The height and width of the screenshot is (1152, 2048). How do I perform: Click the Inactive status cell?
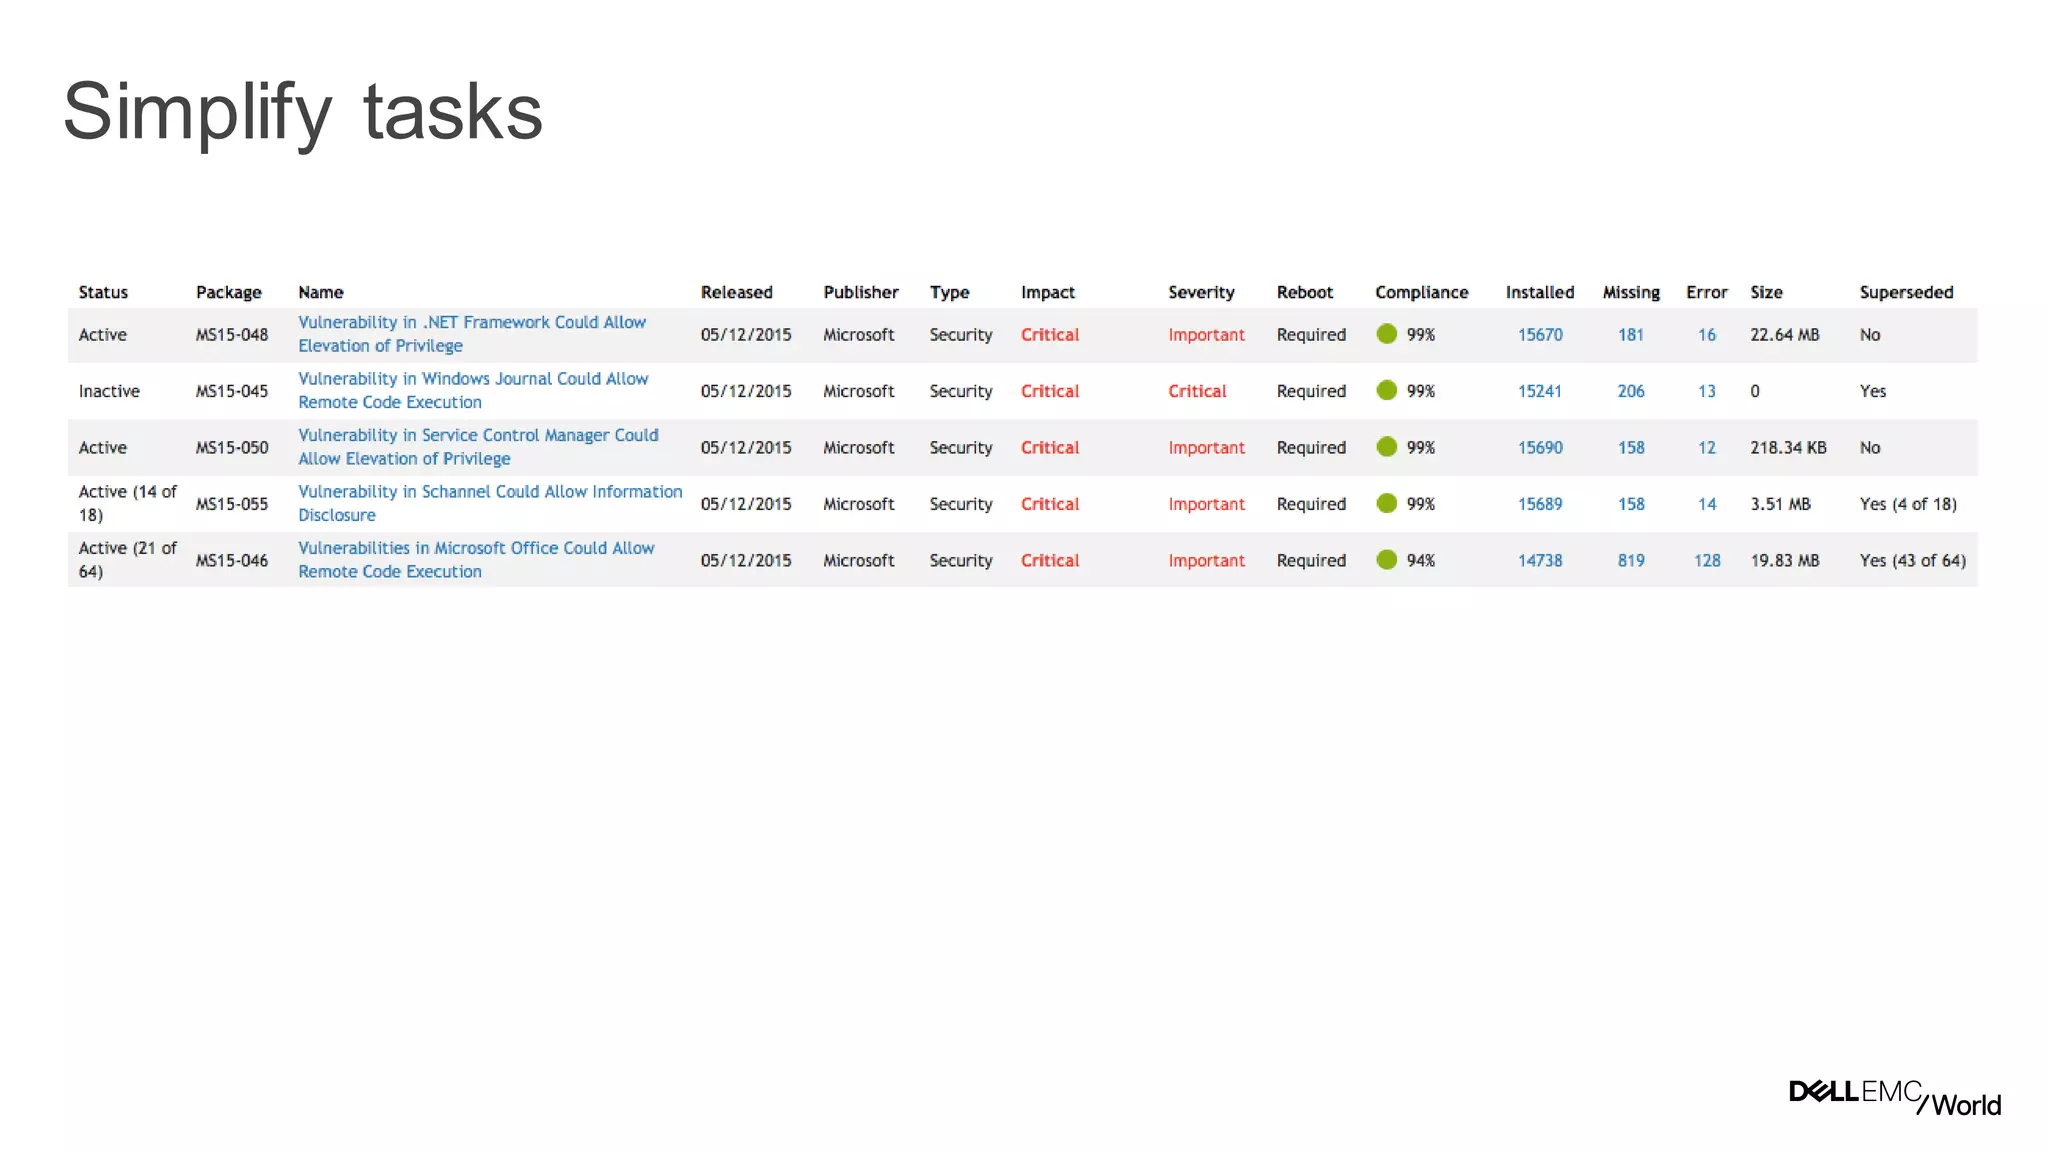109,391
